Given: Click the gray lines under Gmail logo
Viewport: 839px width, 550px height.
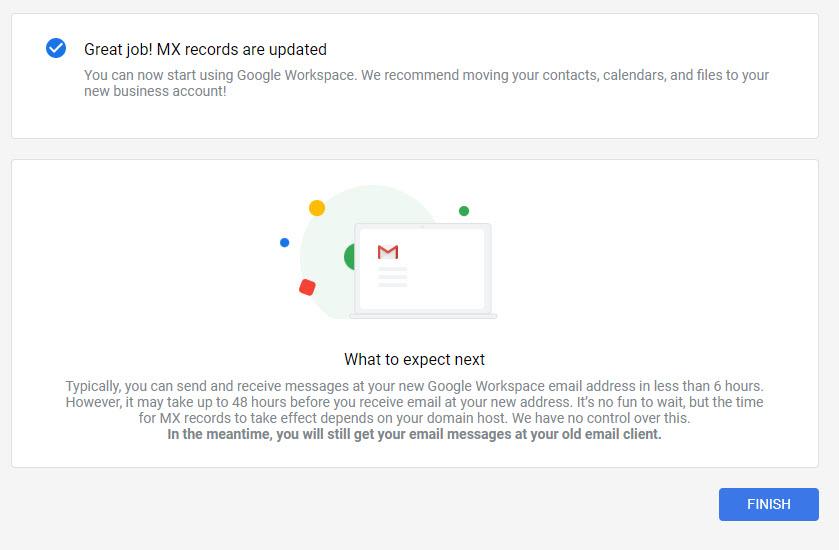Looking at the screenshot, I should coord(392,277).
